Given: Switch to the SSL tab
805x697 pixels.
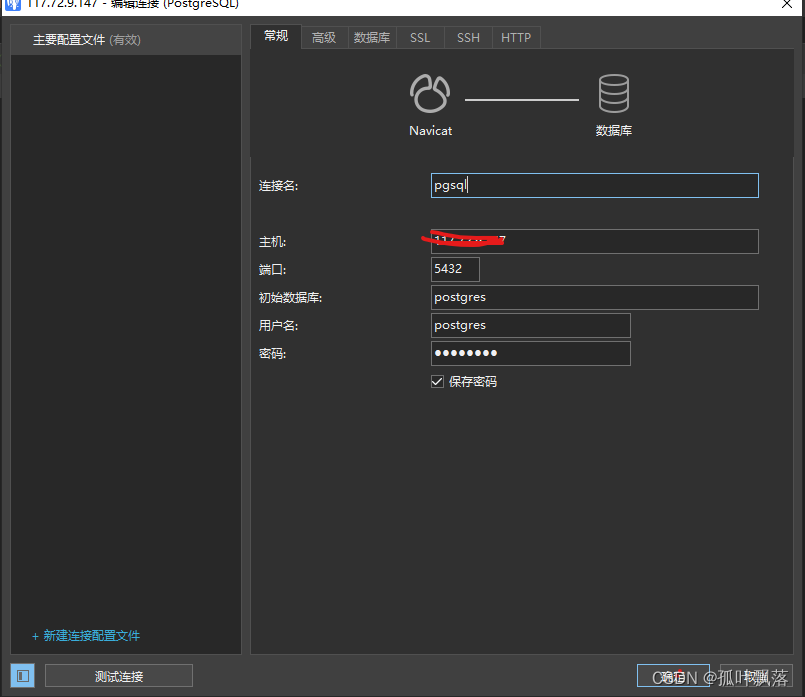Looking at the screenshot, I should point(419,37).
